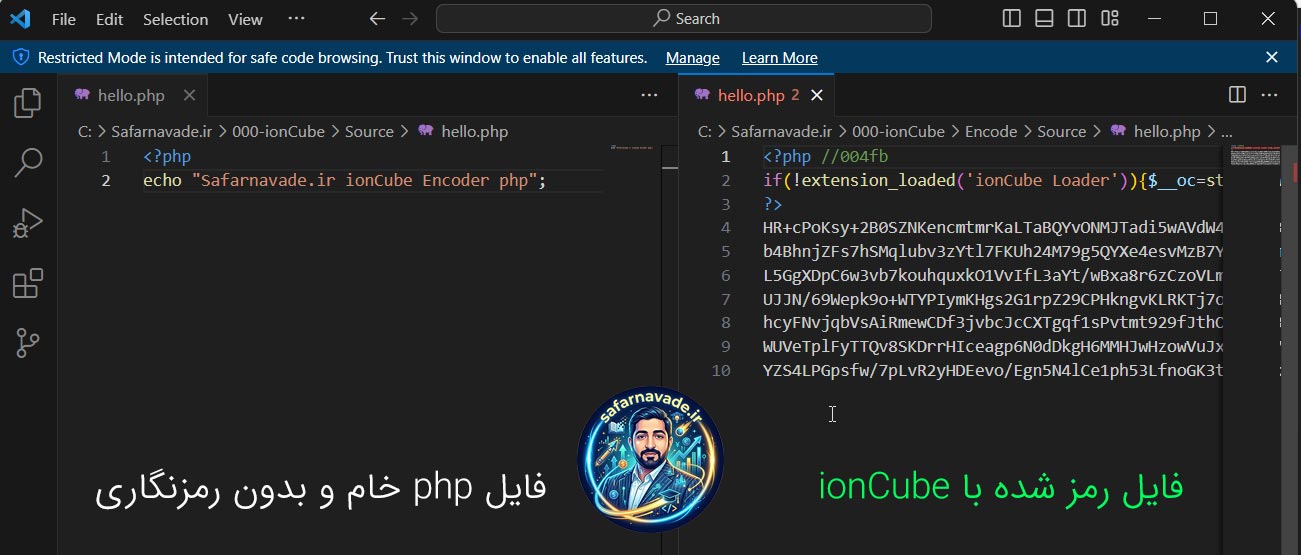Split the right editor group
The image size is (1301, 555).
[x=1237, y=95]
